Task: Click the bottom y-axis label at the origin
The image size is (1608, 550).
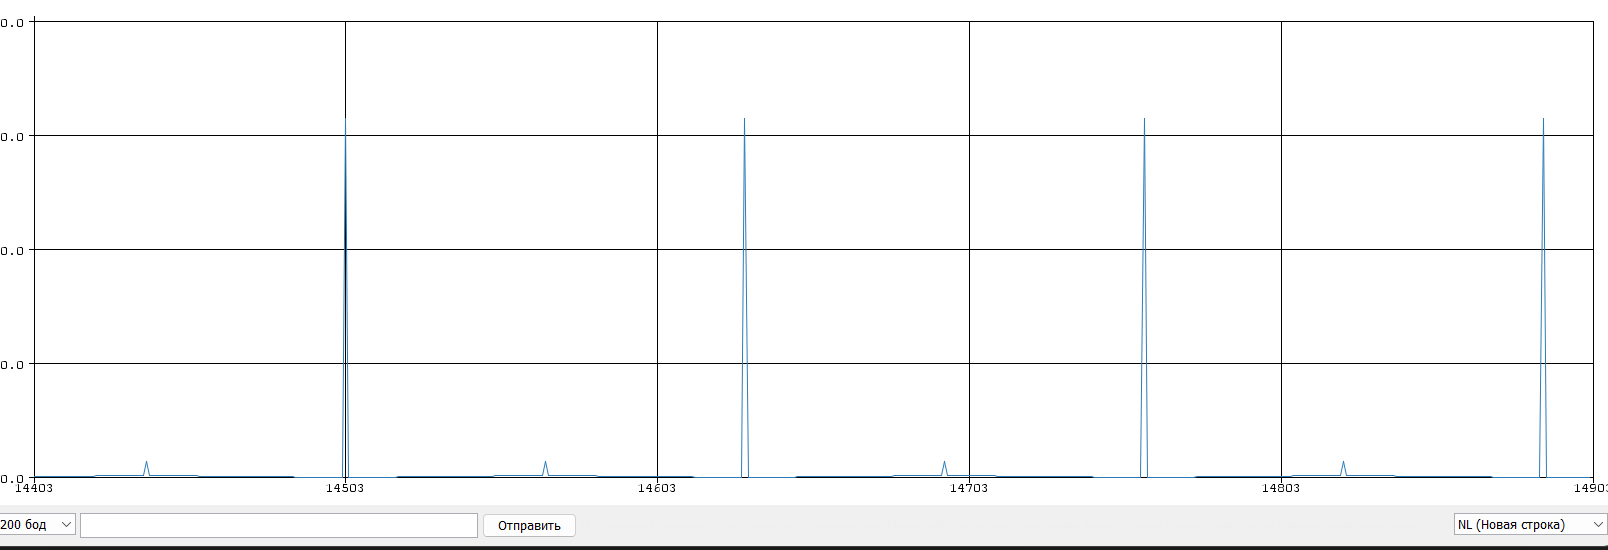Action: click(12, 479)
